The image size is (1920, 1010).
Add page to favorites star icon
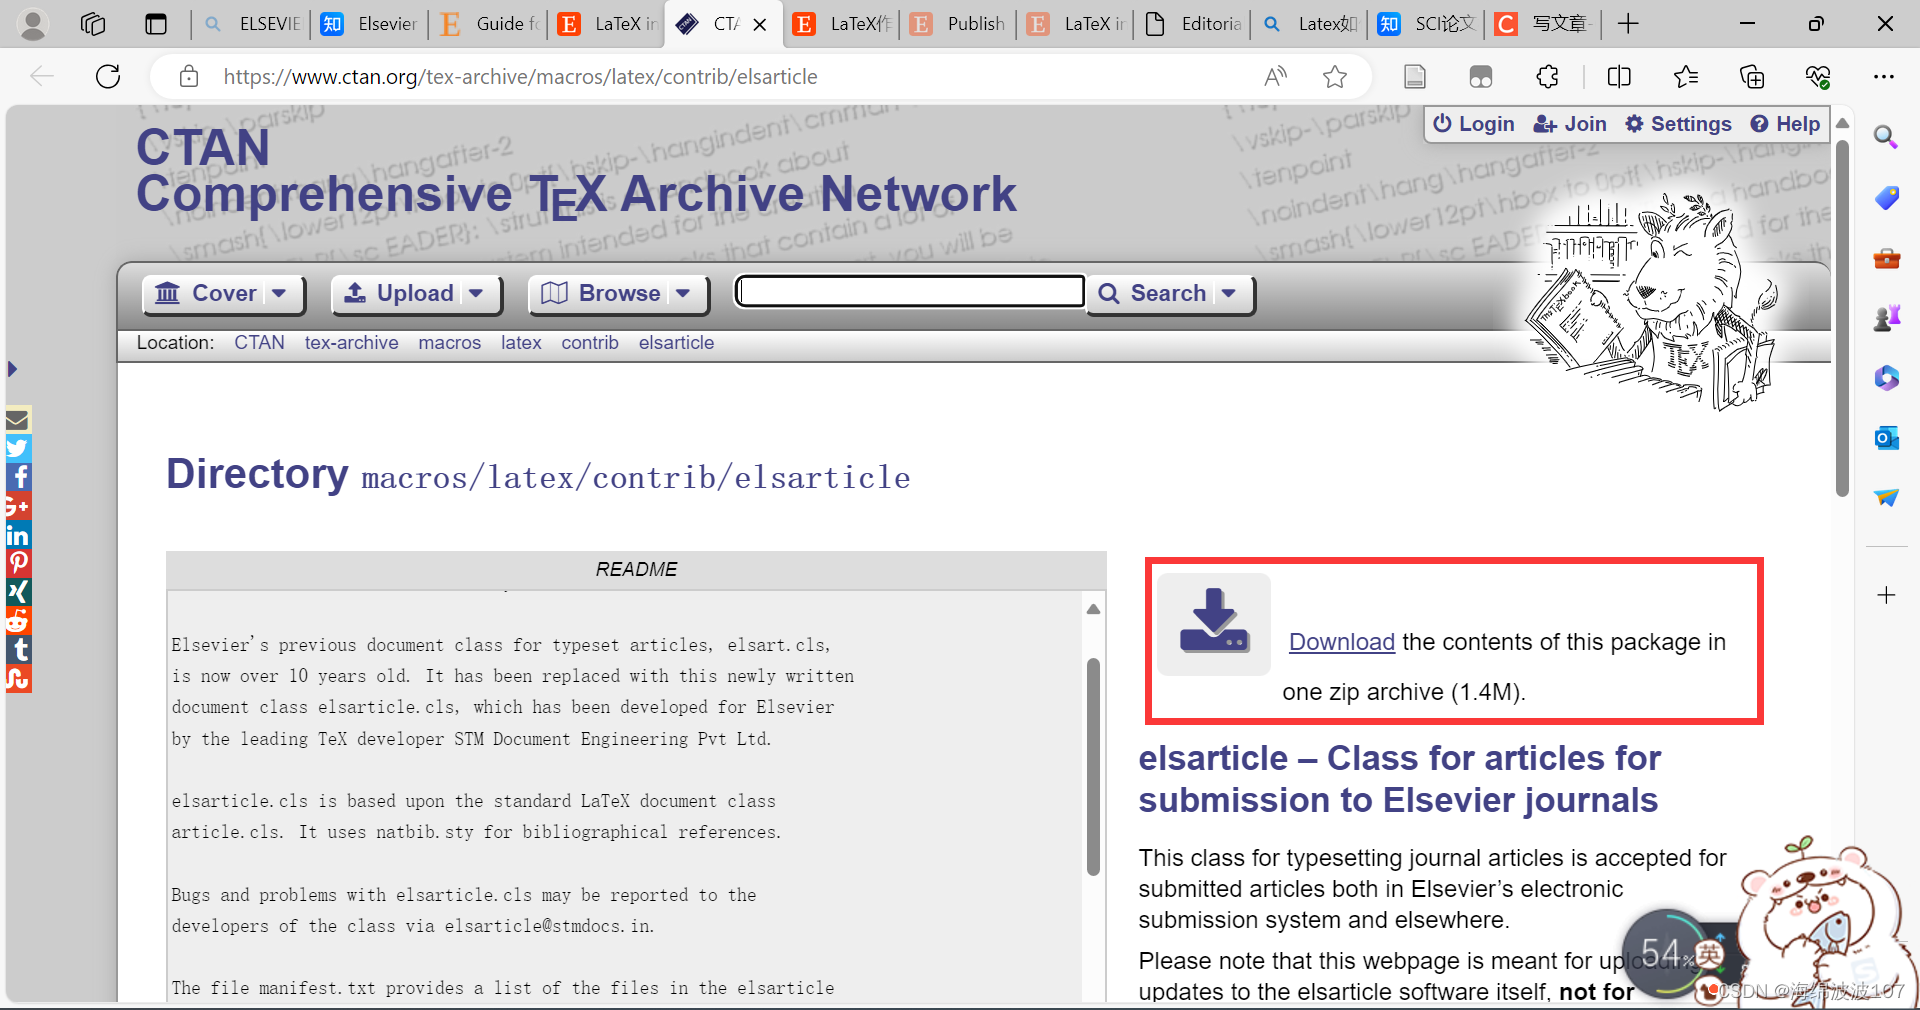(1335, 76)
